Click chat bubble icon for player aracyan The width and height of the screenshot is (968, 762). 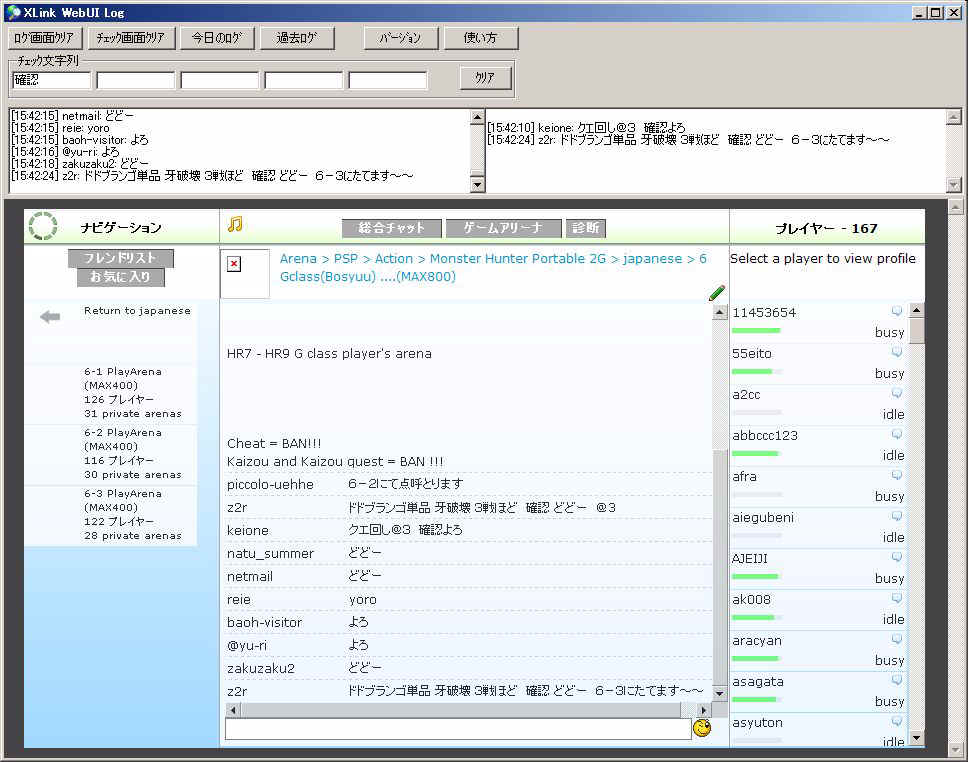tap(897, 638)
